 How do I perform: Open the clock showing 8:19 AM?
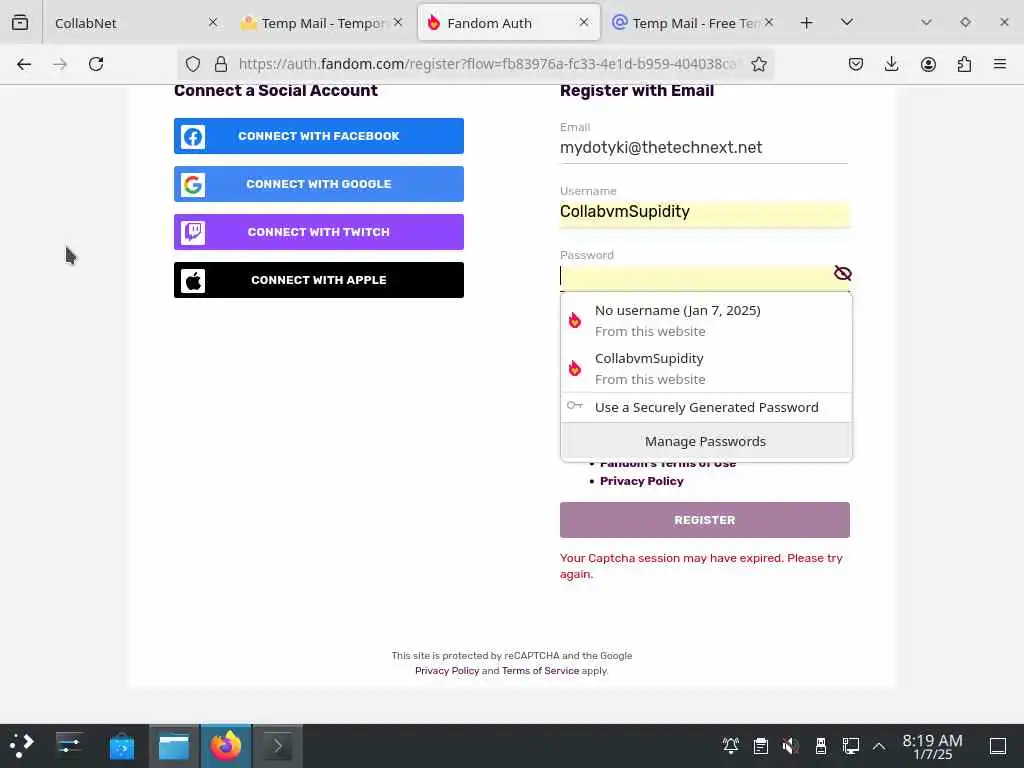coord(932,746)
